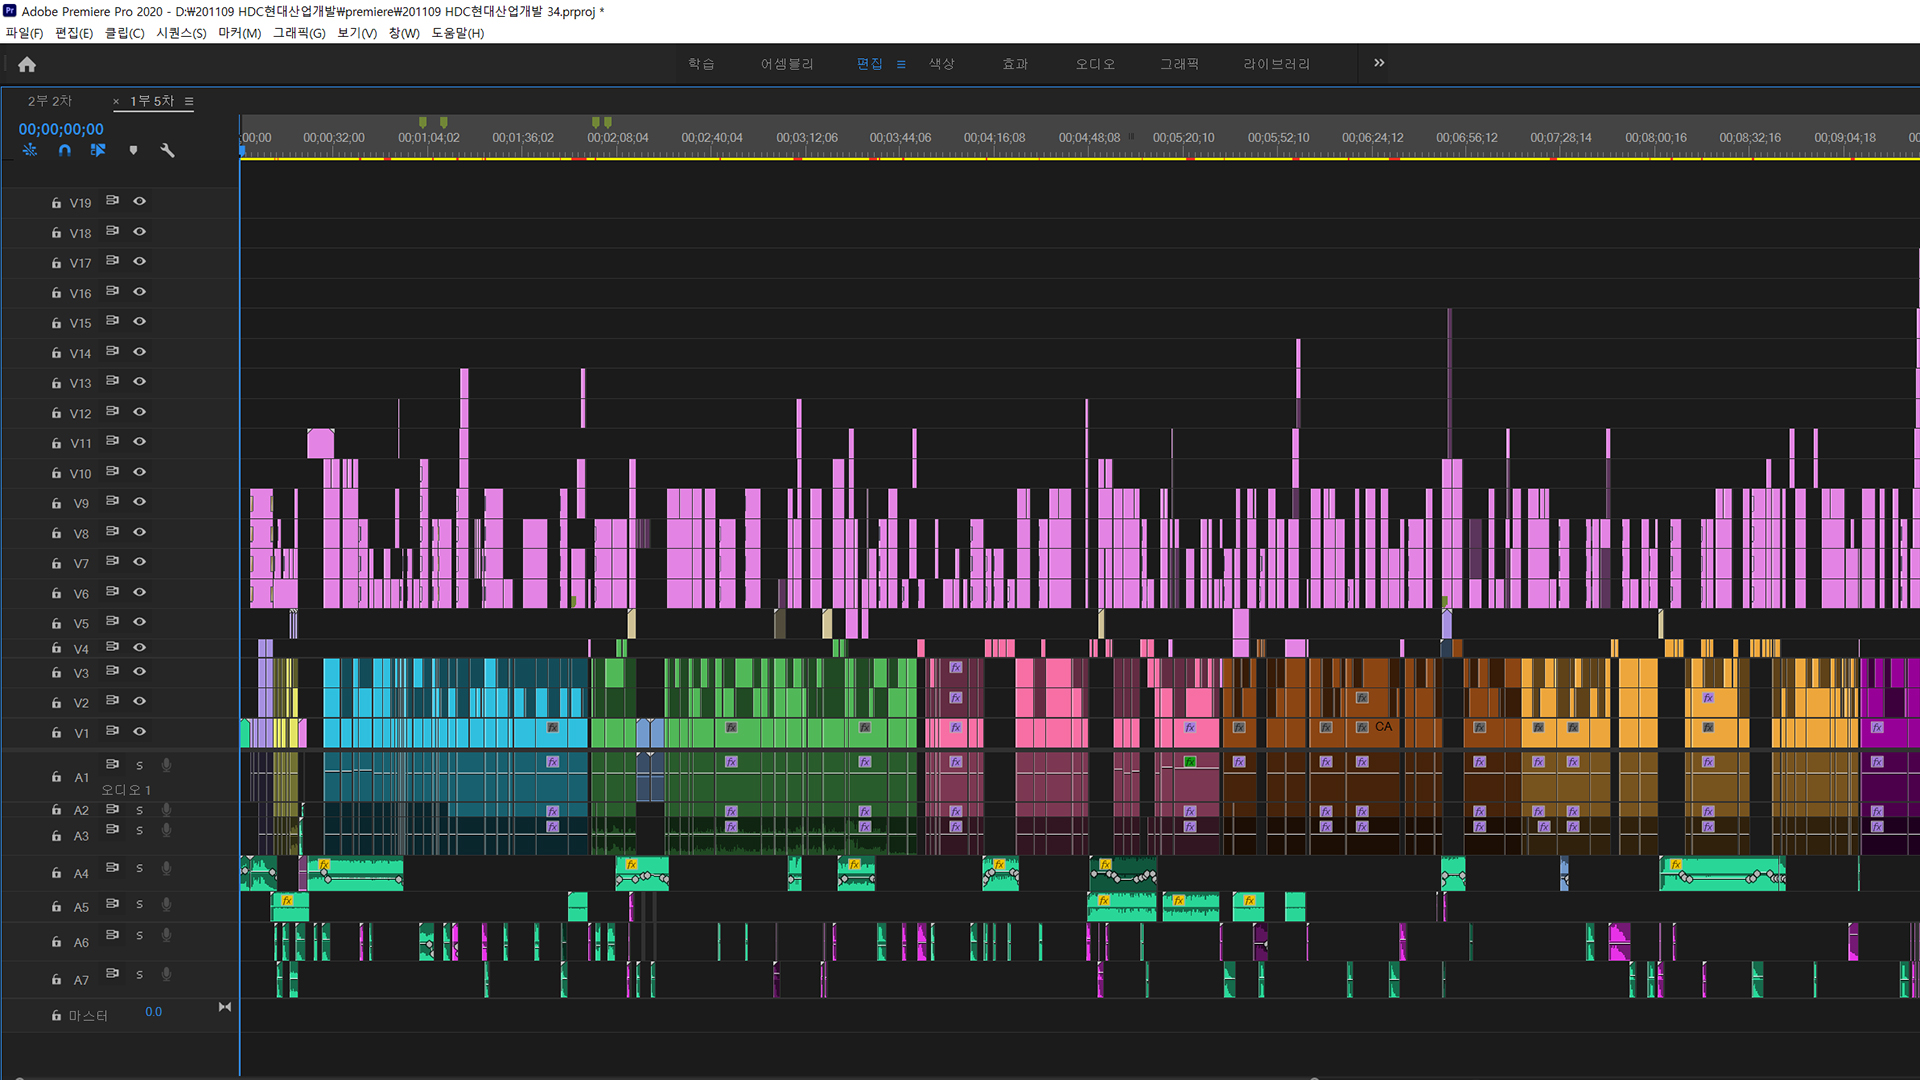Toggle the snap magnet icon in timeline
Screen dimensions: 1920x1080
pos(64,150)
